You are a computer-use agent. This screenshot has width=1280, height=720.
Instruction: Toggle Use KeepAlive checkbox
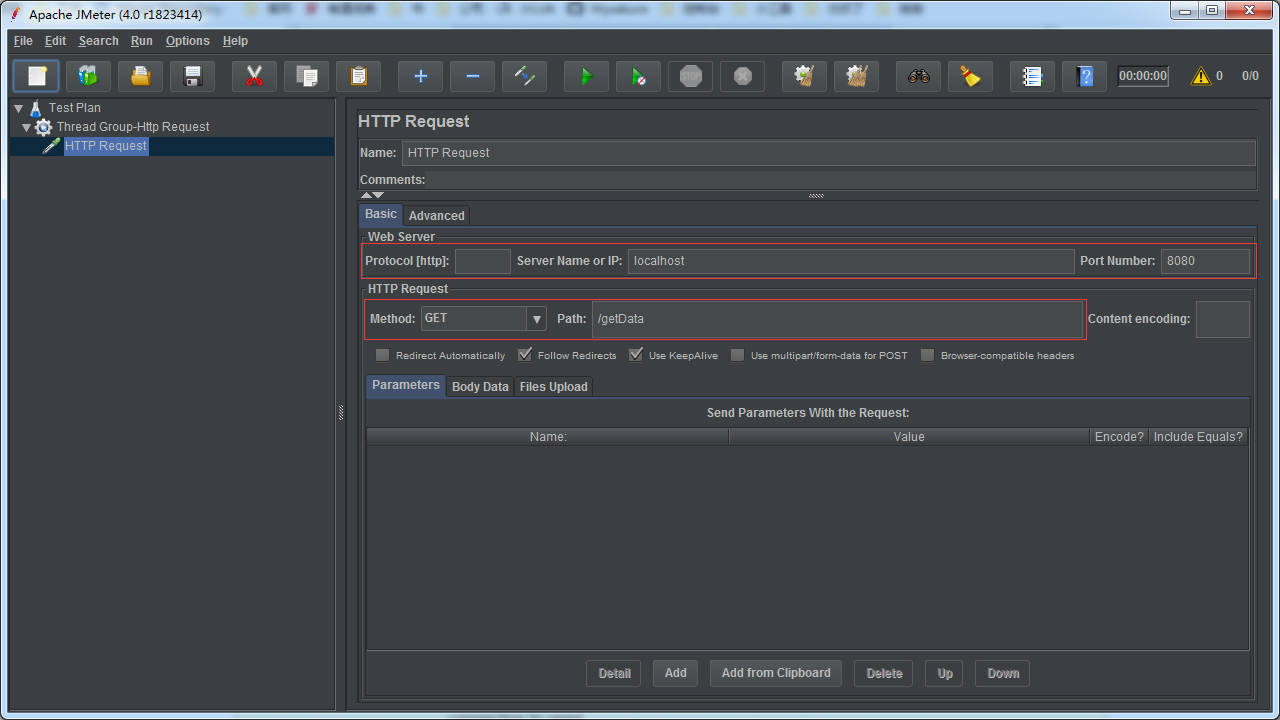coord(636,355)
